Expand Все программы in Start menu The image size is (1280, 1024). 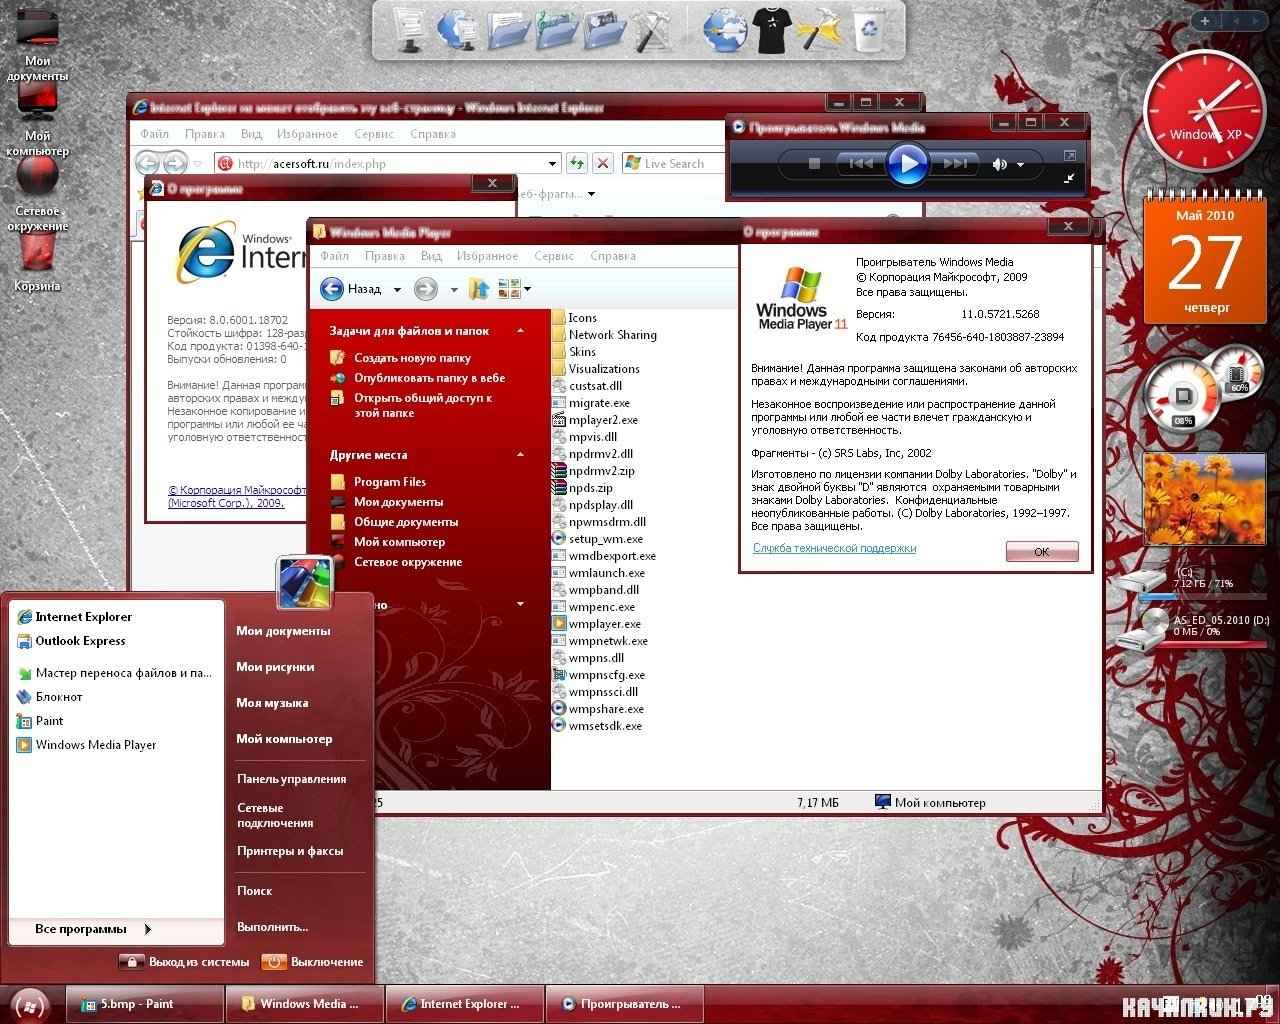coord(93,929)
